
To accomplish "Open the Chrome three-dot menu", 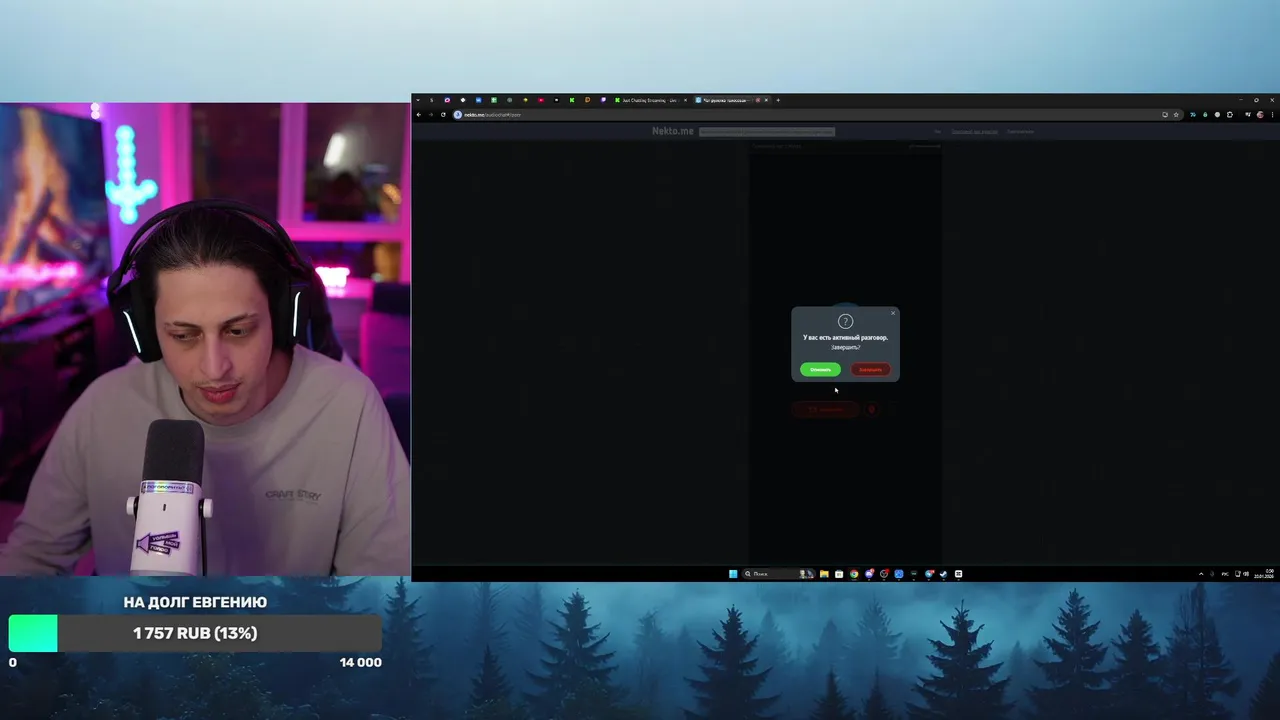I will coord(1272,115).
